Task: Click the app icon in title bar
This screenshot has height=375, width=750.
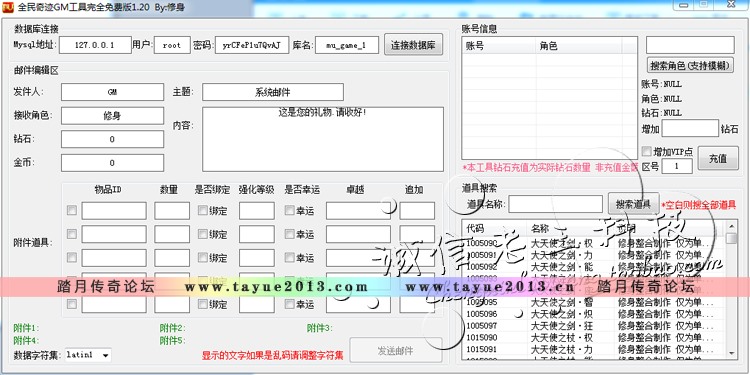Action: pos(8,7)
